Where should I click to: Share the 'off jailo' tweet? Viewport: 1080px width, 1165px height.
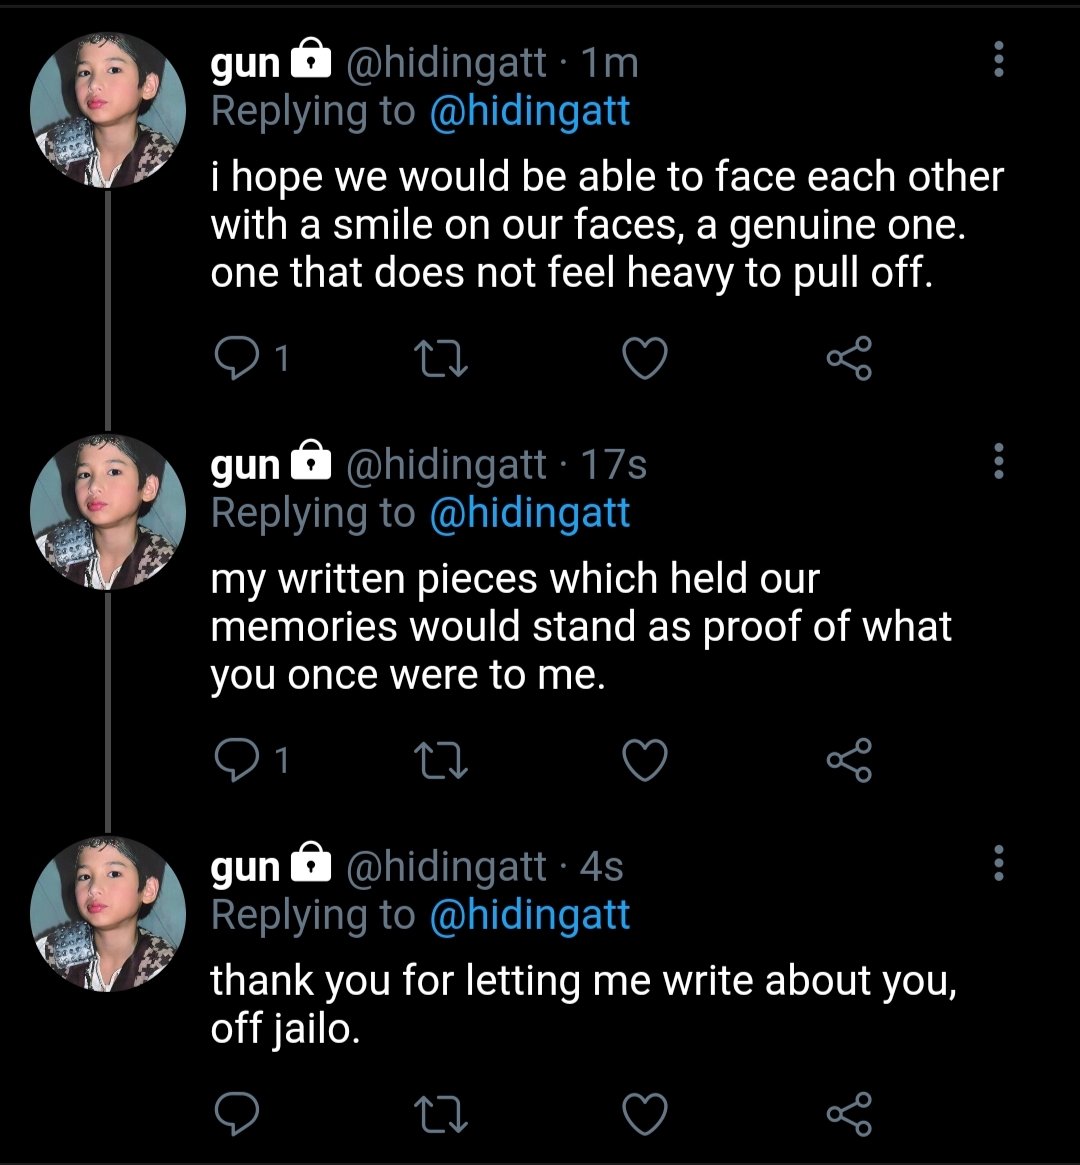point(849,1114)
